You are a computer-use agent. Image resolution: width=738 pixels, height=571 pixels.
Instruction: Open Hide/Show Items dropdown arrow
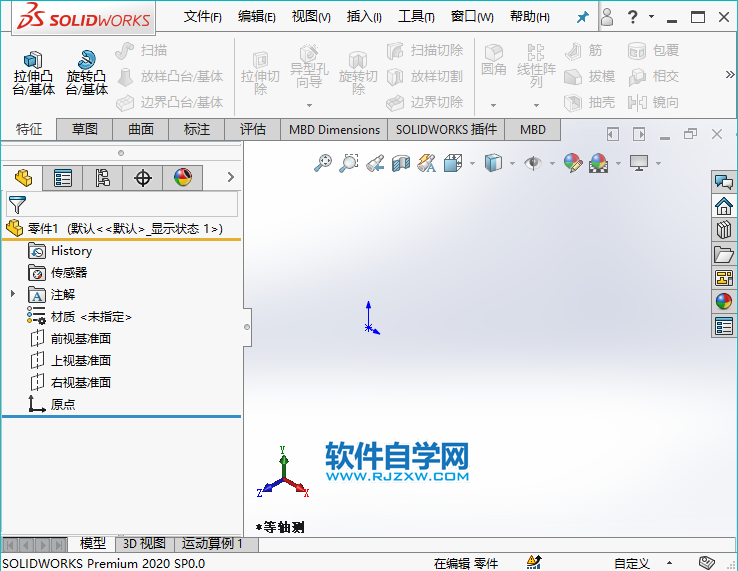point(552,164)
